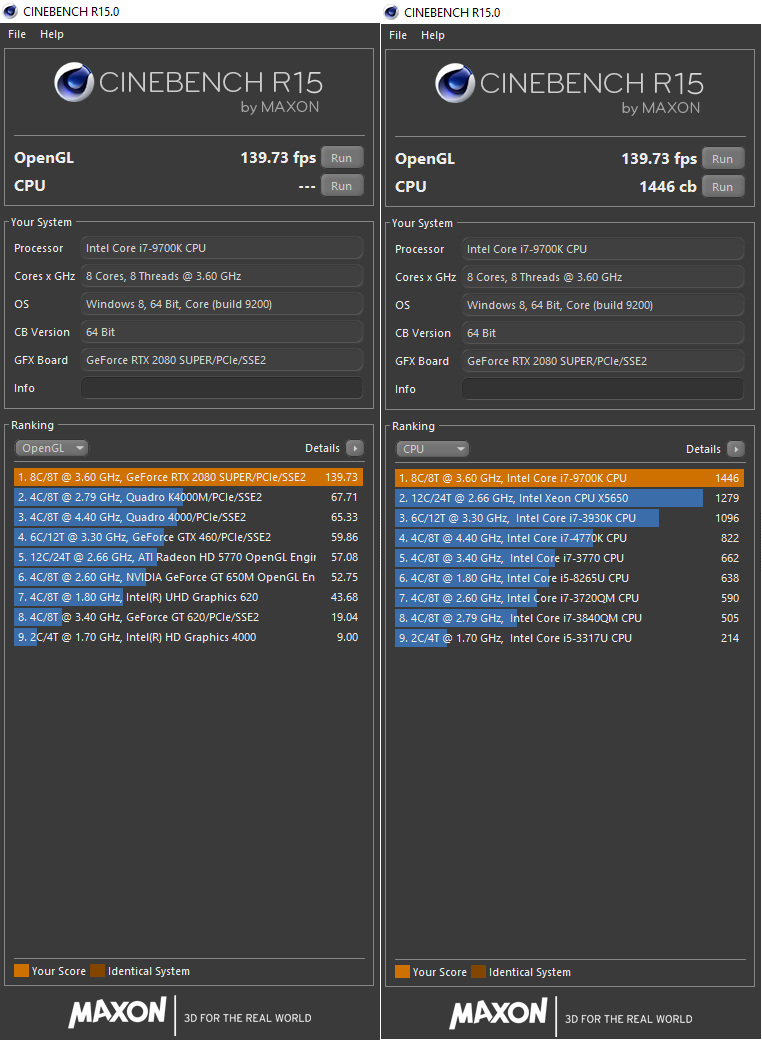Click Info input field in right window
Screen dimensions: 762x1040
[602, 389]
